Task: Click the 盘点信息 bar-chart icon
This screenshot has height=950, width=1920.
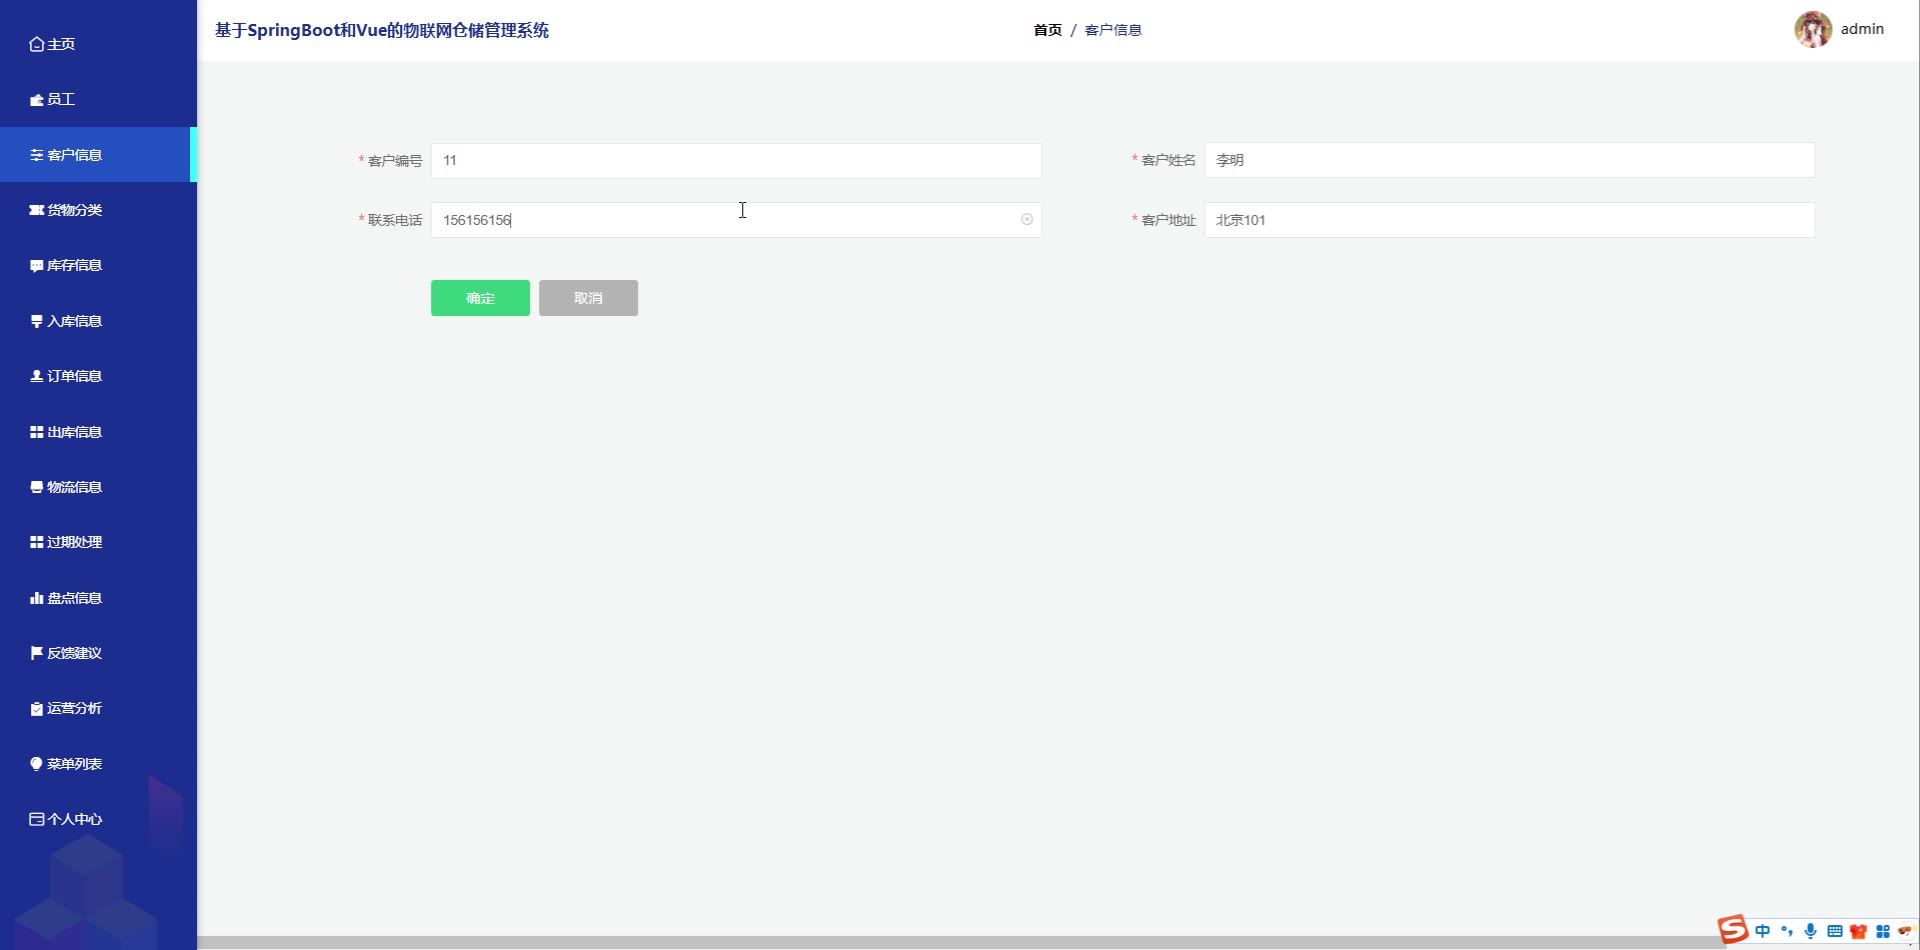Action: (37, 598)
